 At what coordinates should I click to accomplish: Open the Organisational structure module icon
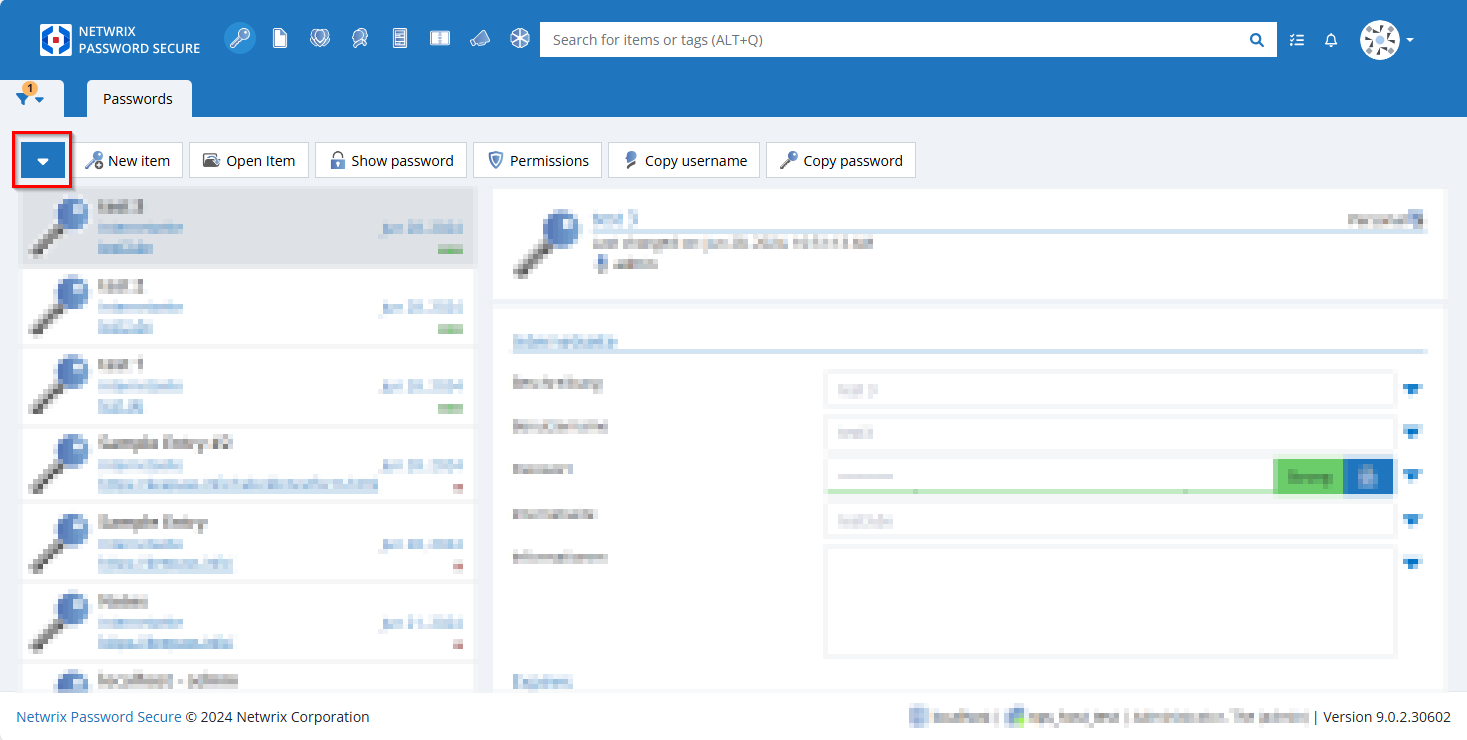320,39
